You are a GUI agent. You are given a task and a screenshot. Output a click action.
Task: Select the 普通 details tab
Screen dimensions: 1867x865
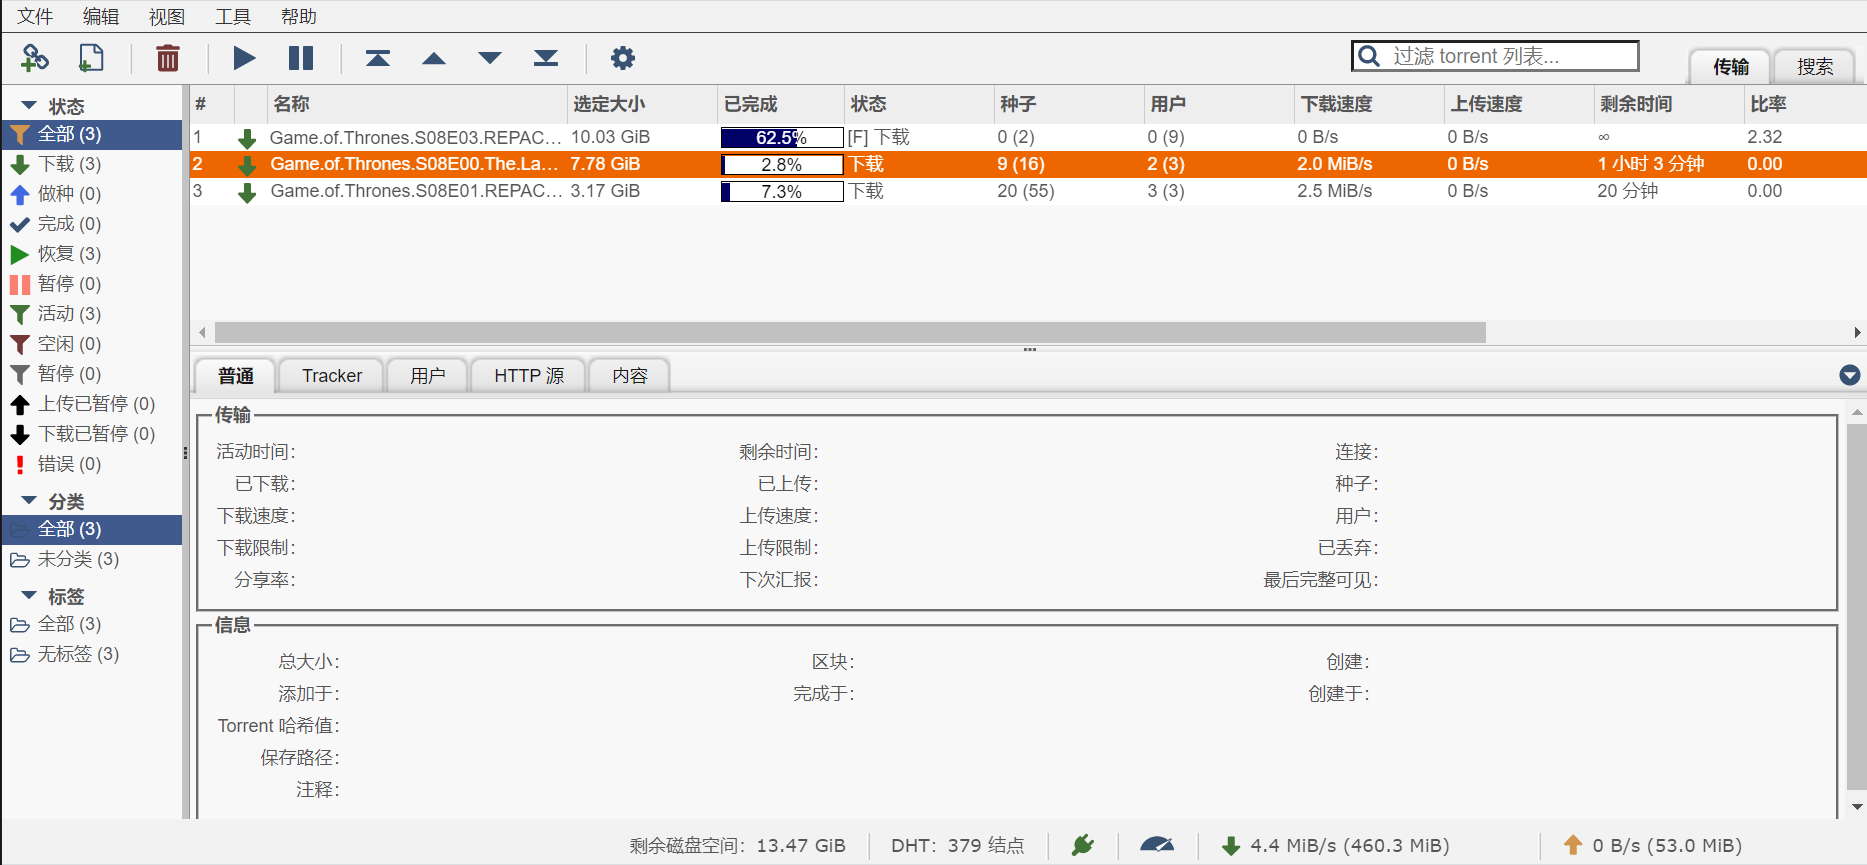click(x=236, y=375)
